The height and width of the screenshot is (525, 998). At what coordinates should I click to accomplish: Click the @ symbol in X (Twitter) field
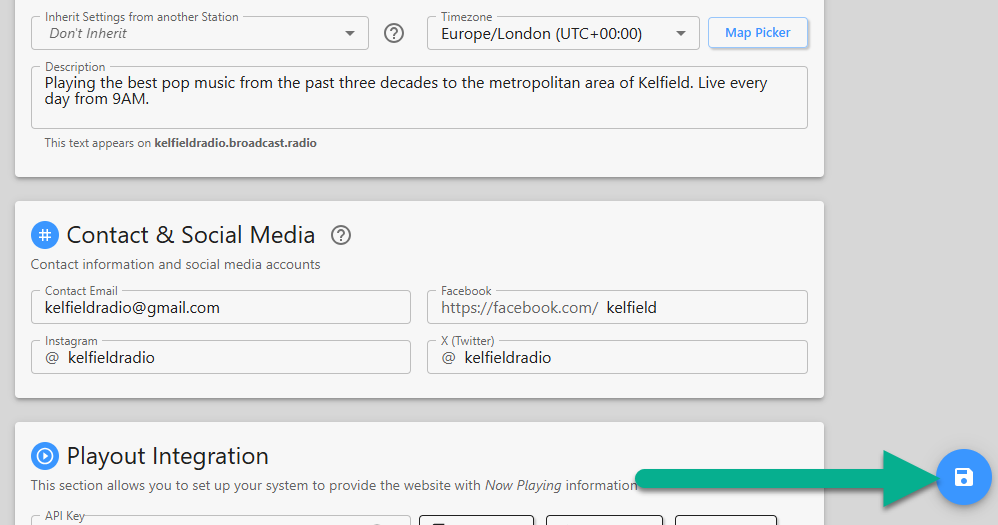tap(449, 358)
